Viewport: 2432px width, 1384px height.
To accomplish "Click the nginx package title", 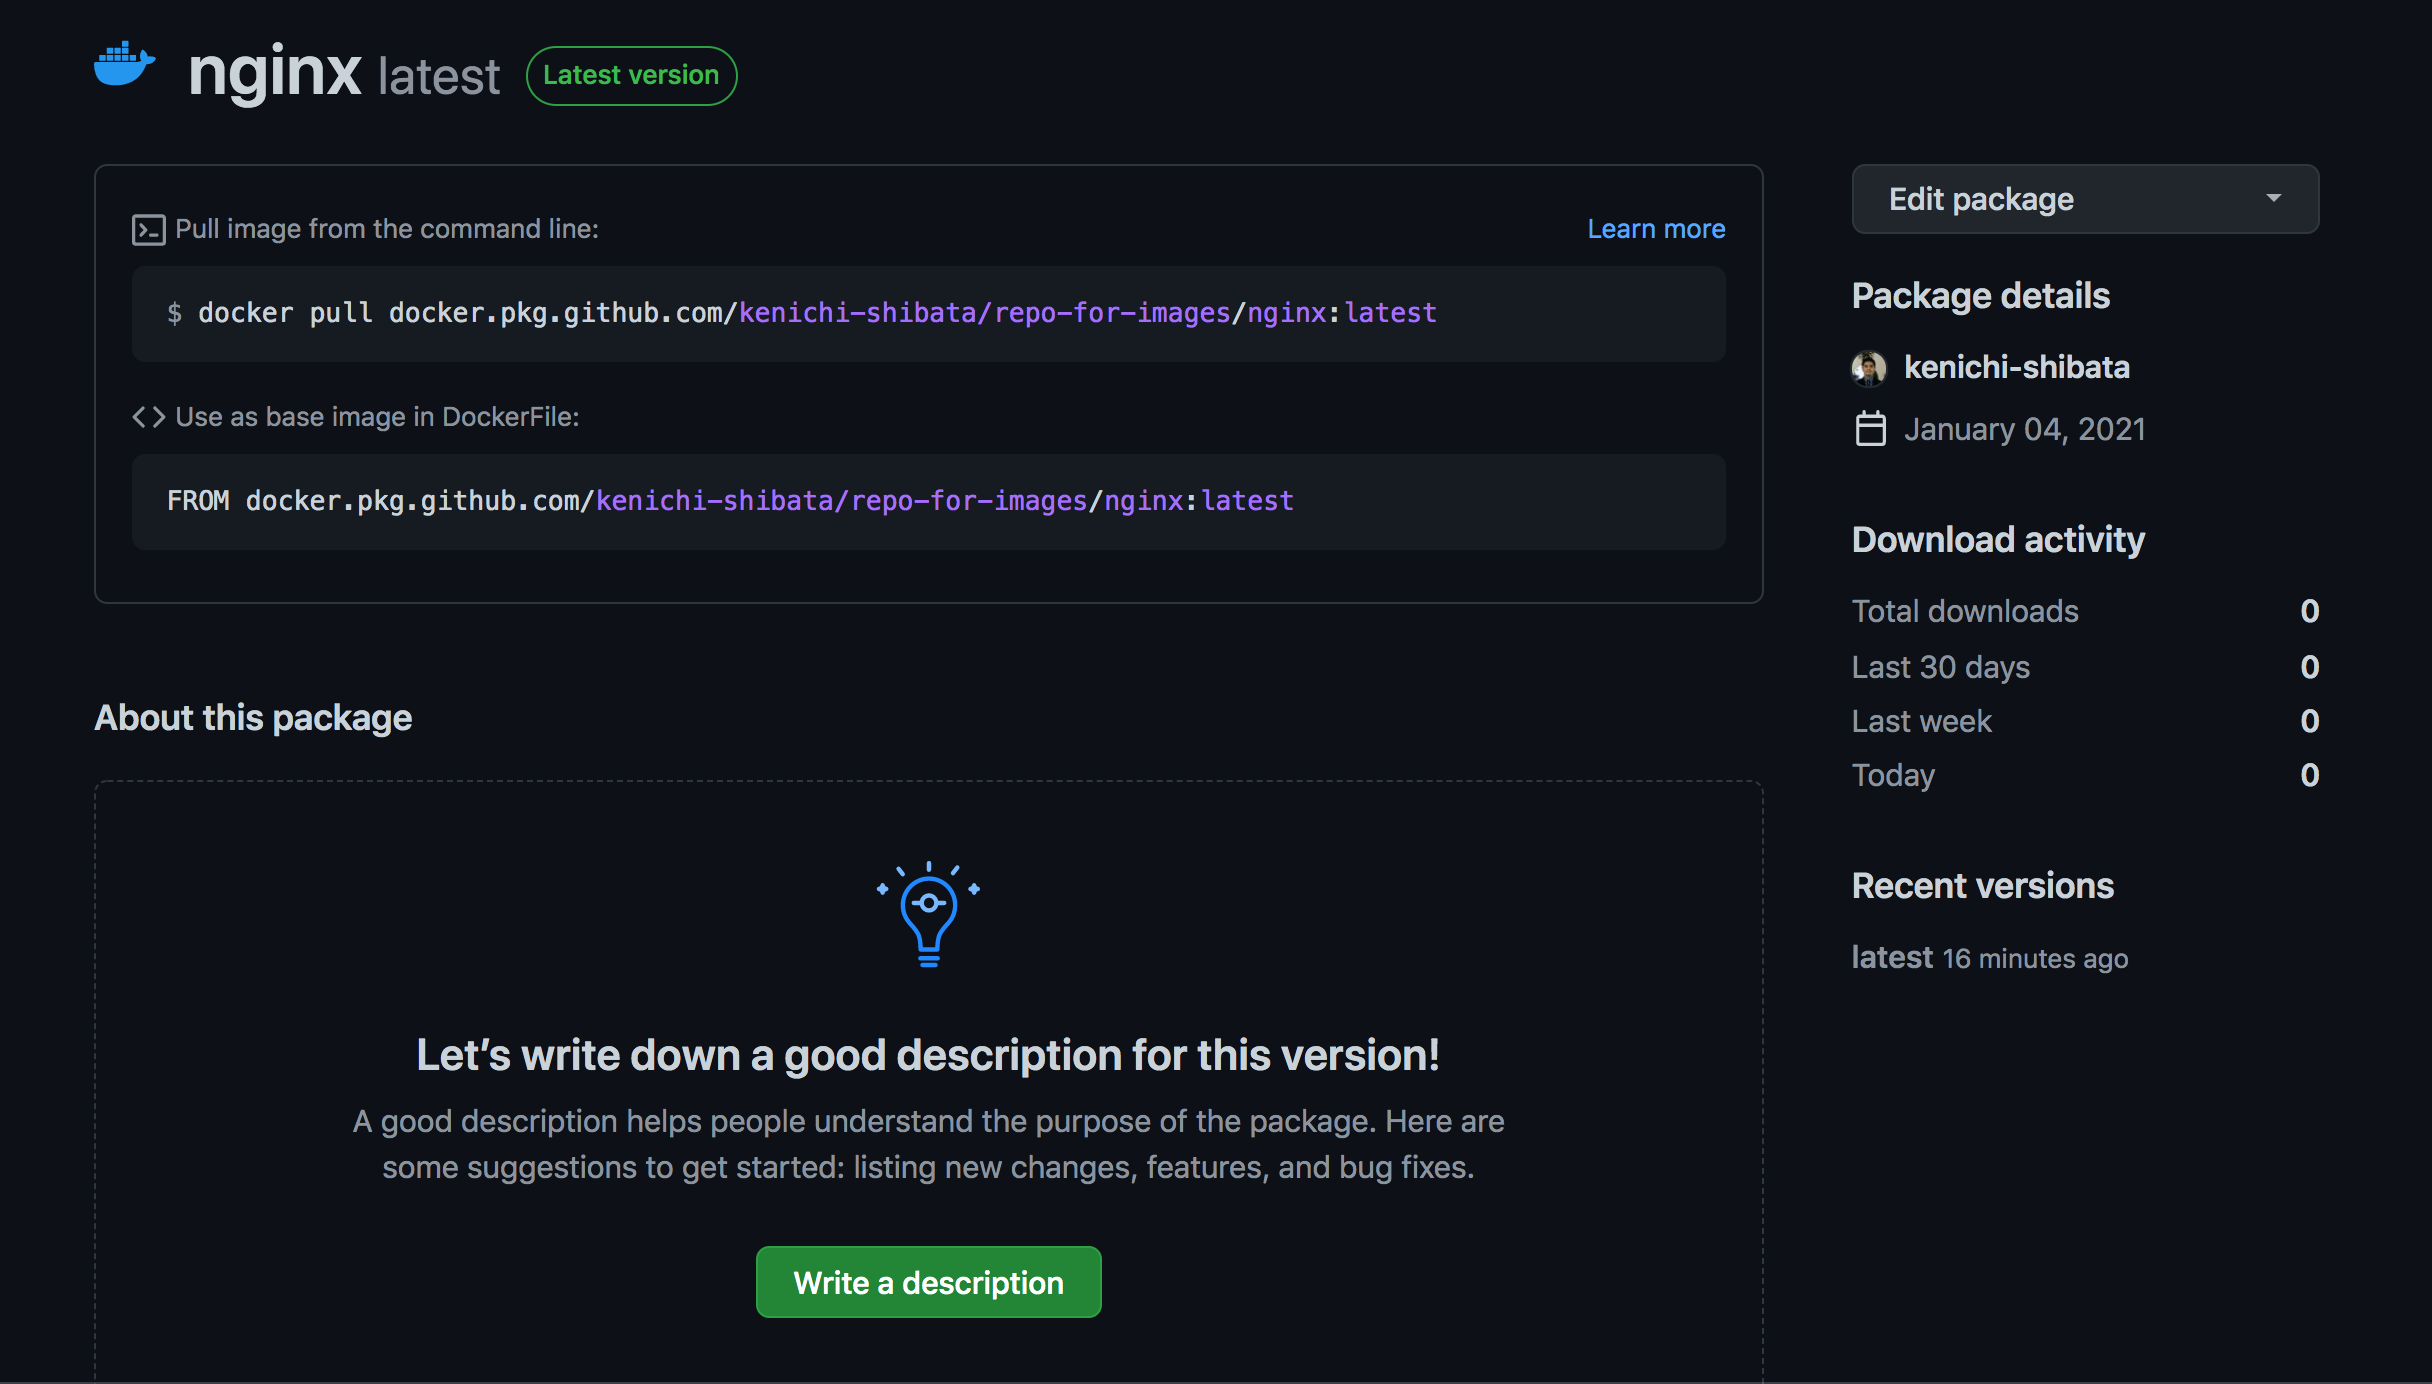I will [x=275, y=72].
